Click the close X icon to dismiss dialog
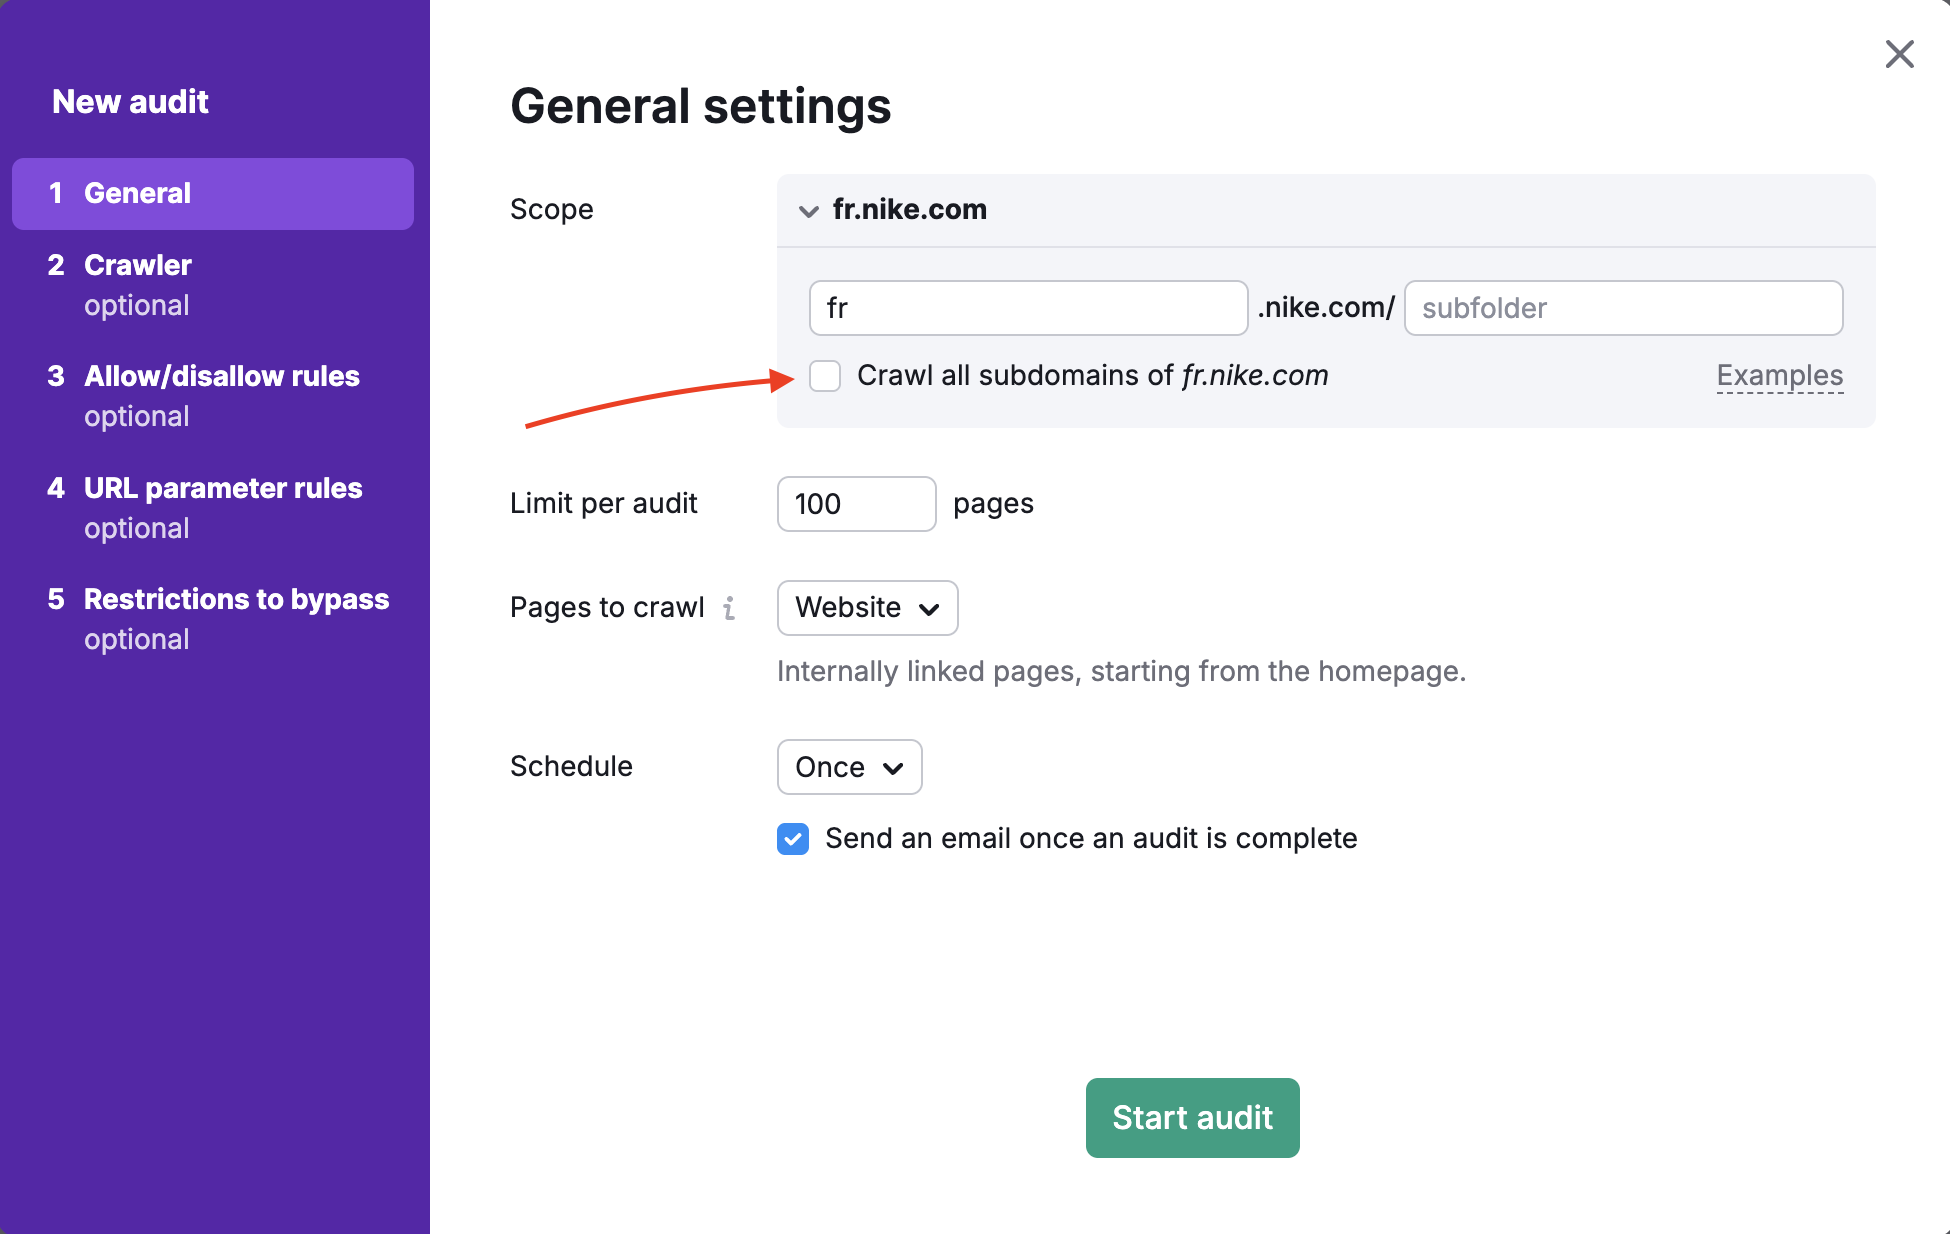The image size is (1950, 1234). coord(1898,54)
